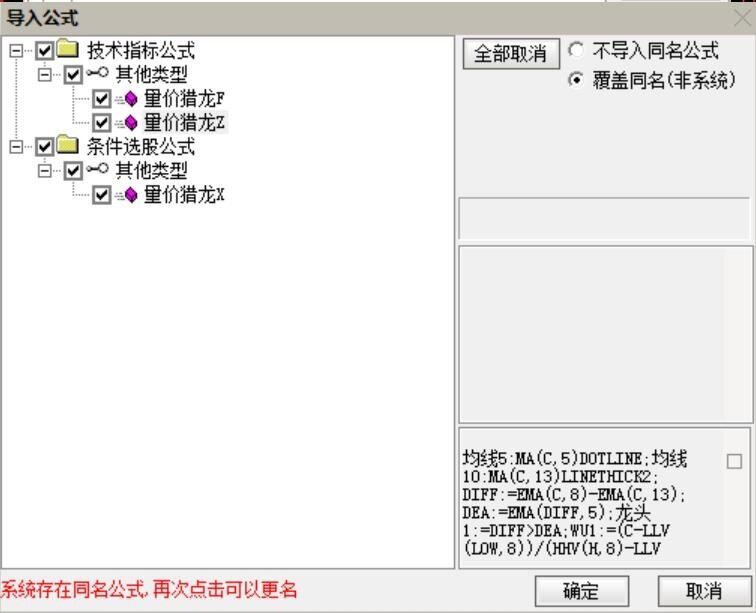Click the 全部取消 button
Screen dimensions: 756x613
click(511, 53)
